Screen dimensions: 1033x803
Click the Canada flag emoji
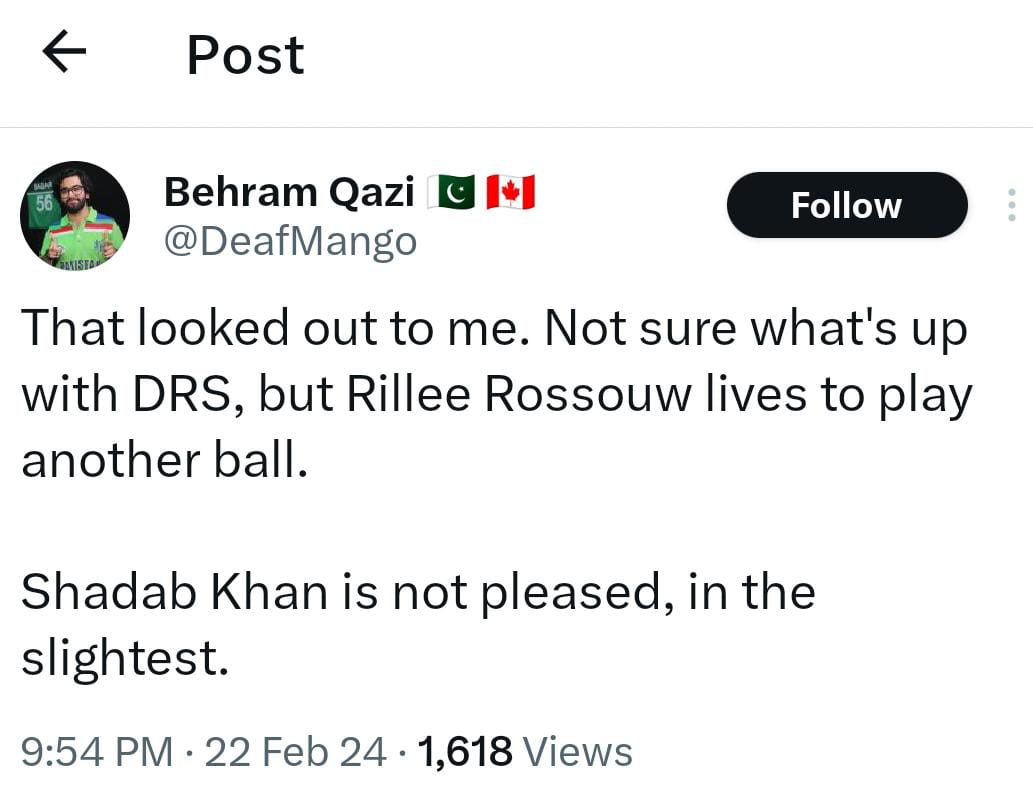coord(510,192)
